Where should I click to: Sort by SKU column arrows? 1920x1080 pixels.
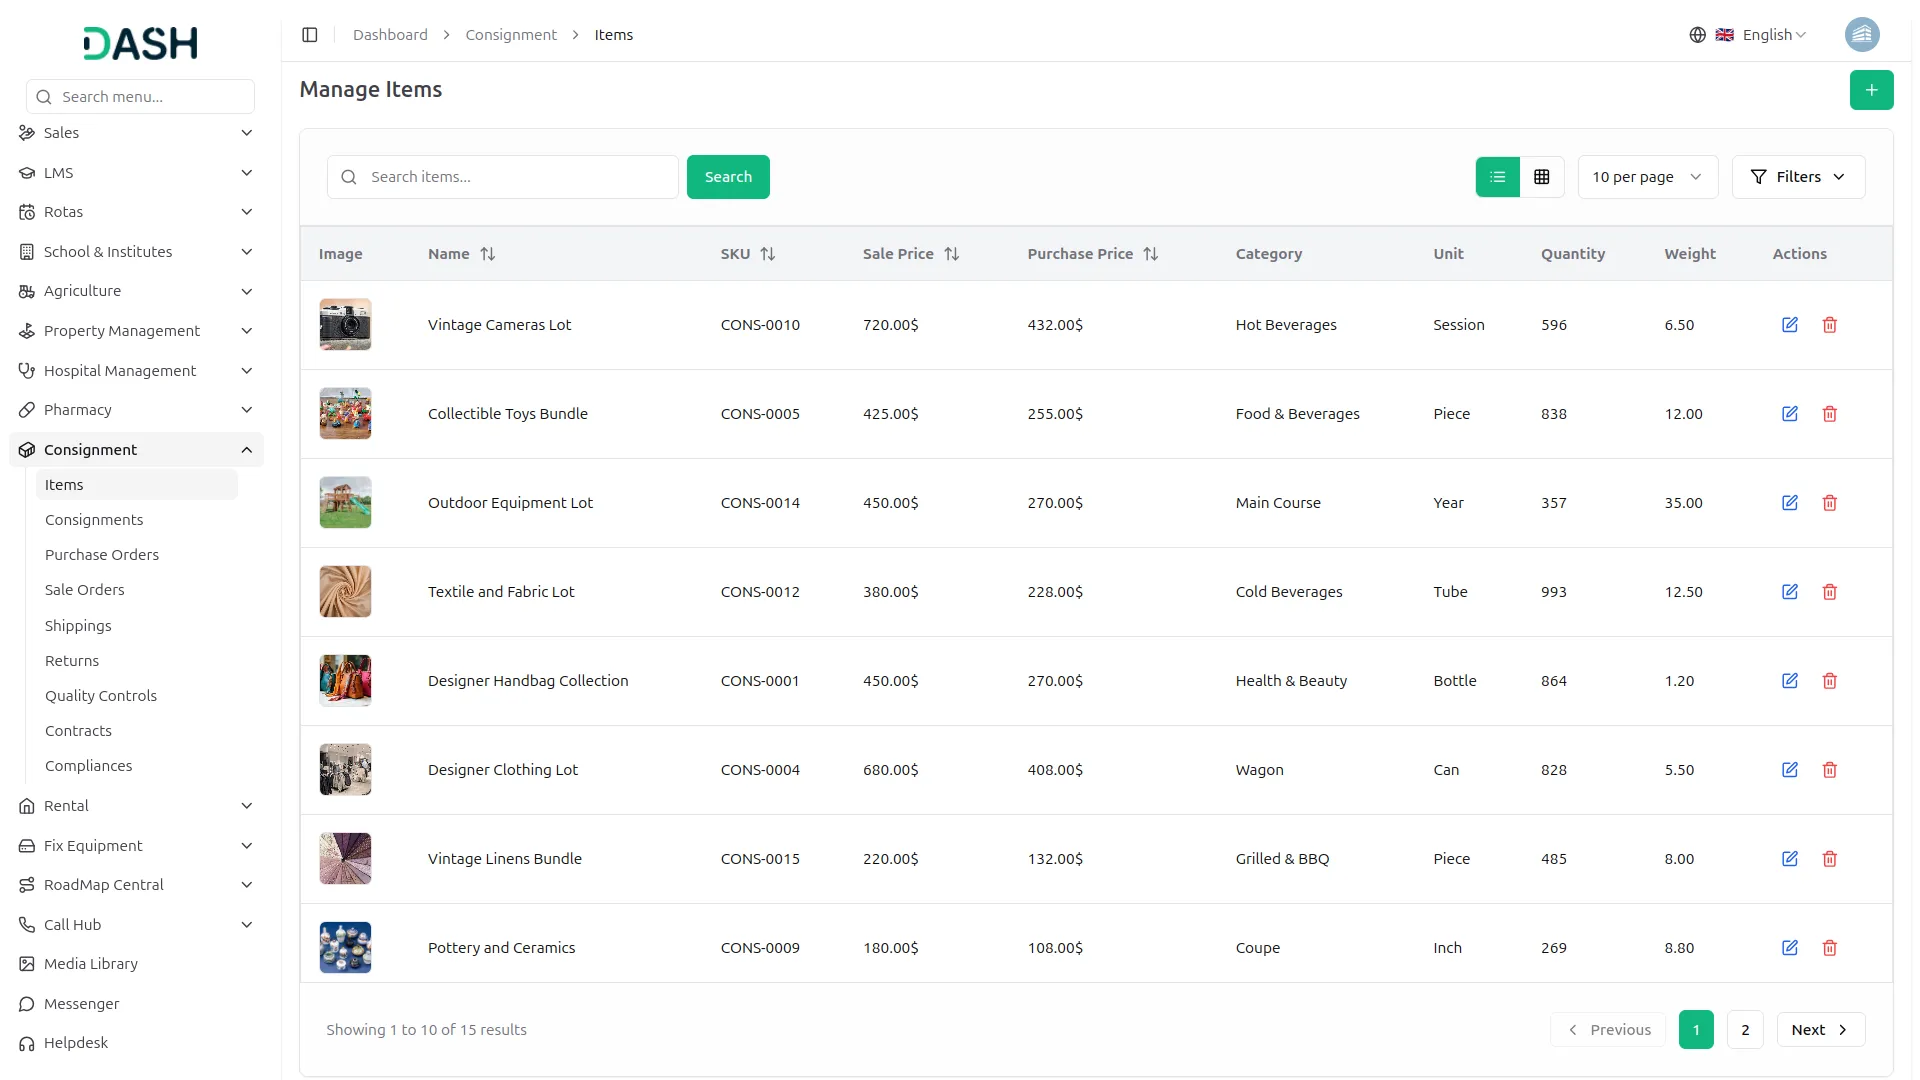tap(767, 254)
